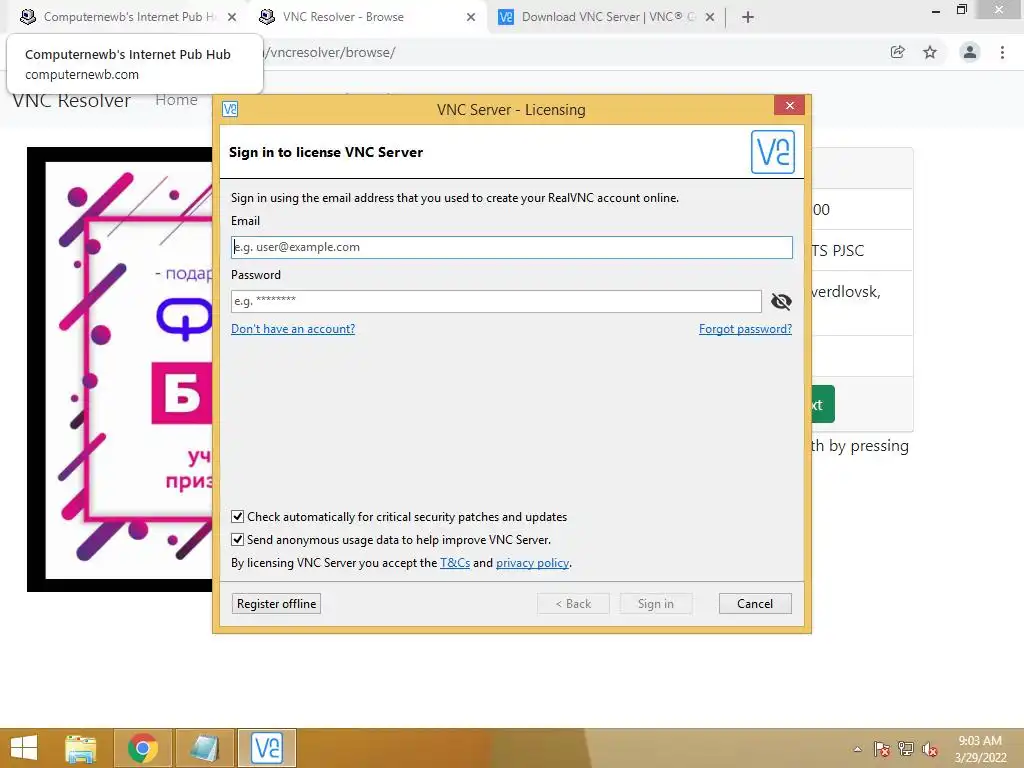This screenshot has width=1024, height=768.
Task: Click the VNC Server taskbar icon
Action: tap(266, 748)
